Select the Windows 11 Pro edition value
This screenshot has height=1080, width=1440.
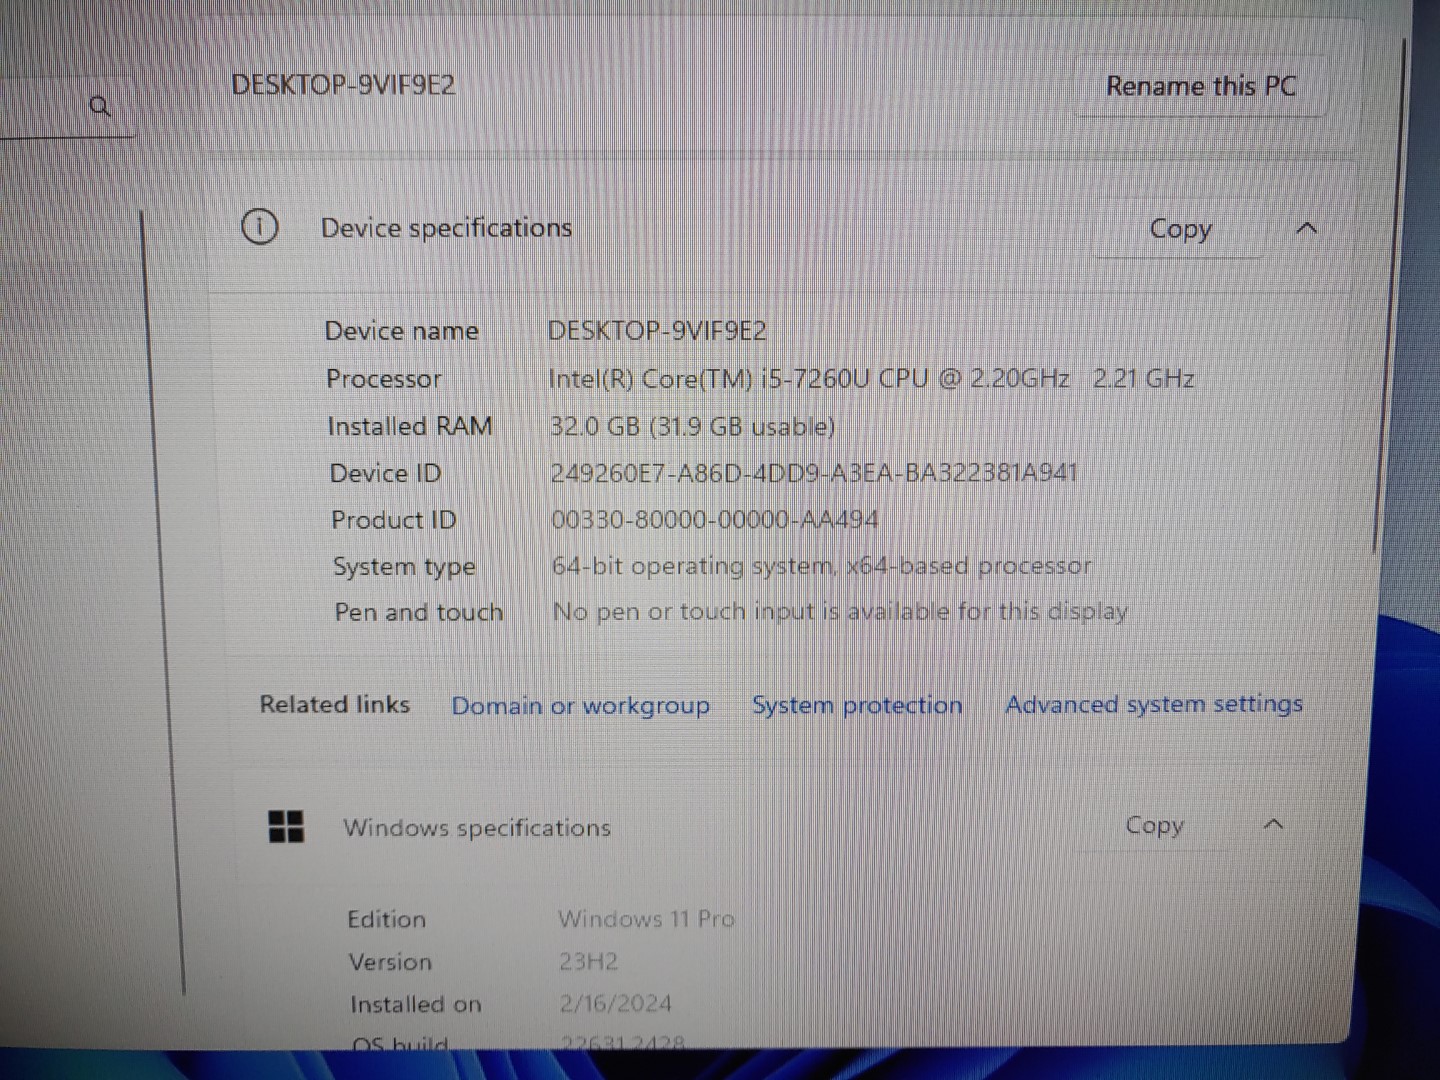pyautogui.click(x=646, y=918)
